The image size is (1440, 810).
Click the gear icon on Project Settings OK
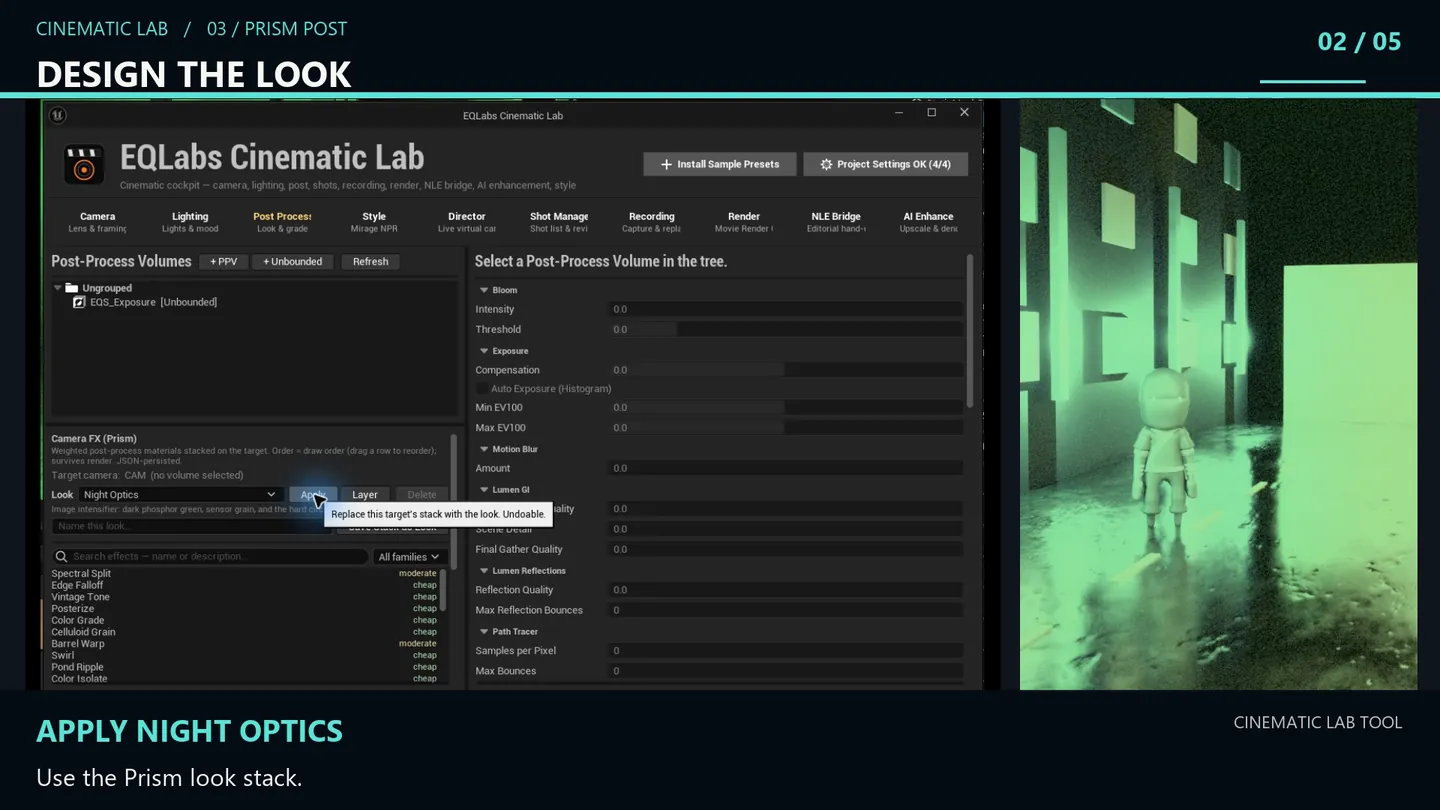pos(826,164)
